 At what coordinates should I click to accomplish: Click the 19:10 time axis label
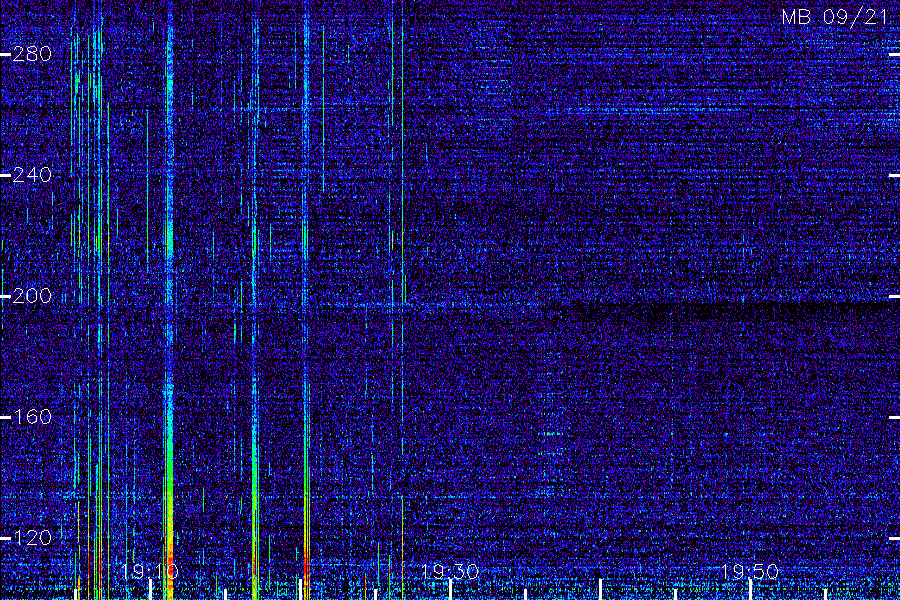(x=150, y=572)
